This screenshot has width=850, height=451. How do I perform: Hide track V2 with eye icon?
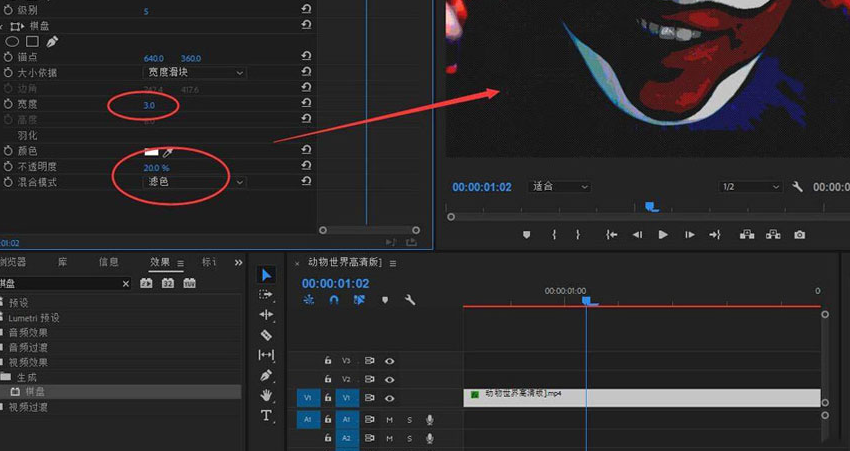click(x=389, y=379)
